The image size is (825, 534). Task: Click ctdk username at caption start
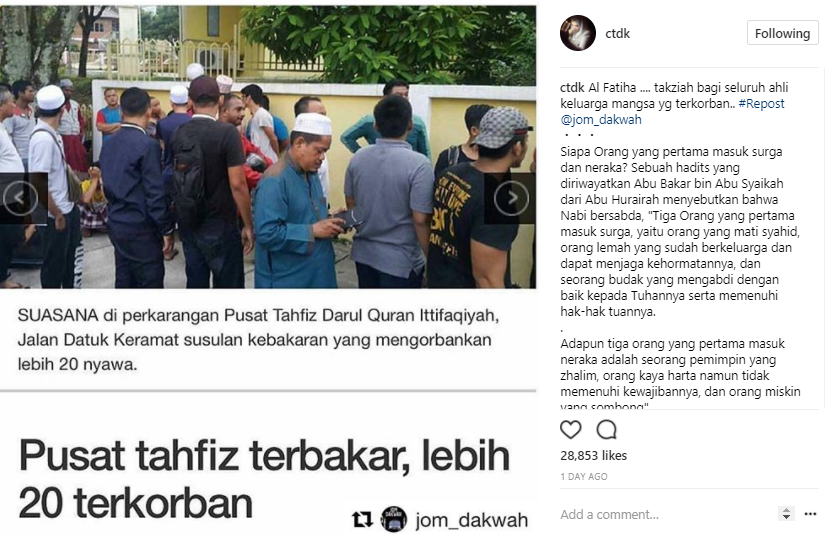pos(572,87)
